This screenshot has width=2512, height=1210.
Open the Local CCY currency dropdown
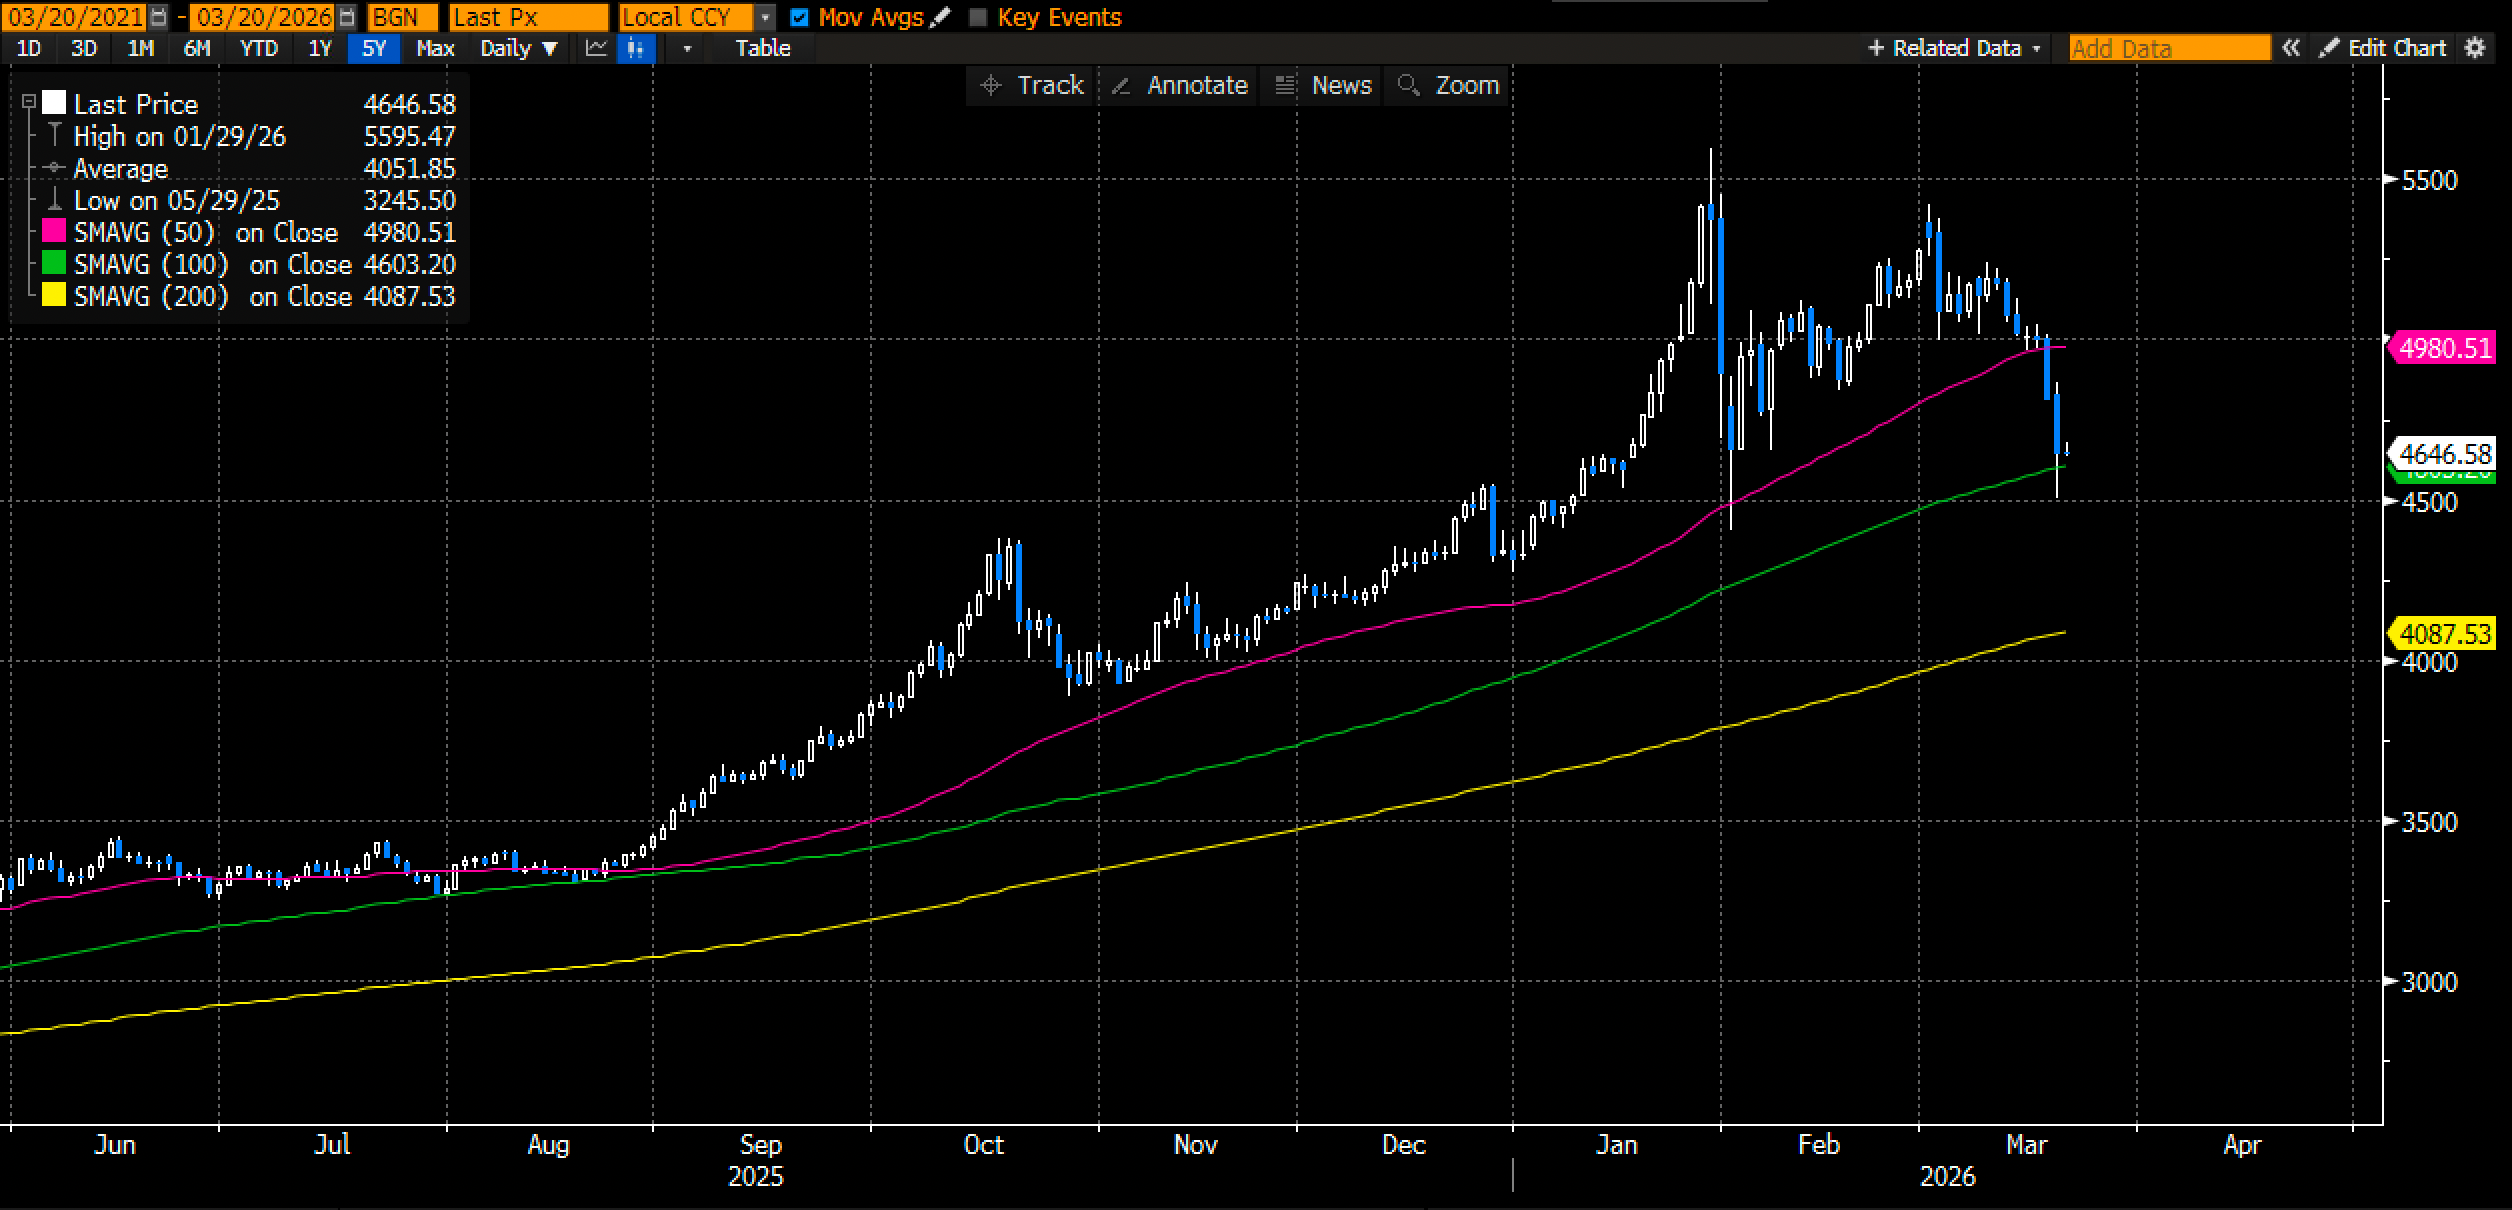pyautogui.click(x=765, y=17)
